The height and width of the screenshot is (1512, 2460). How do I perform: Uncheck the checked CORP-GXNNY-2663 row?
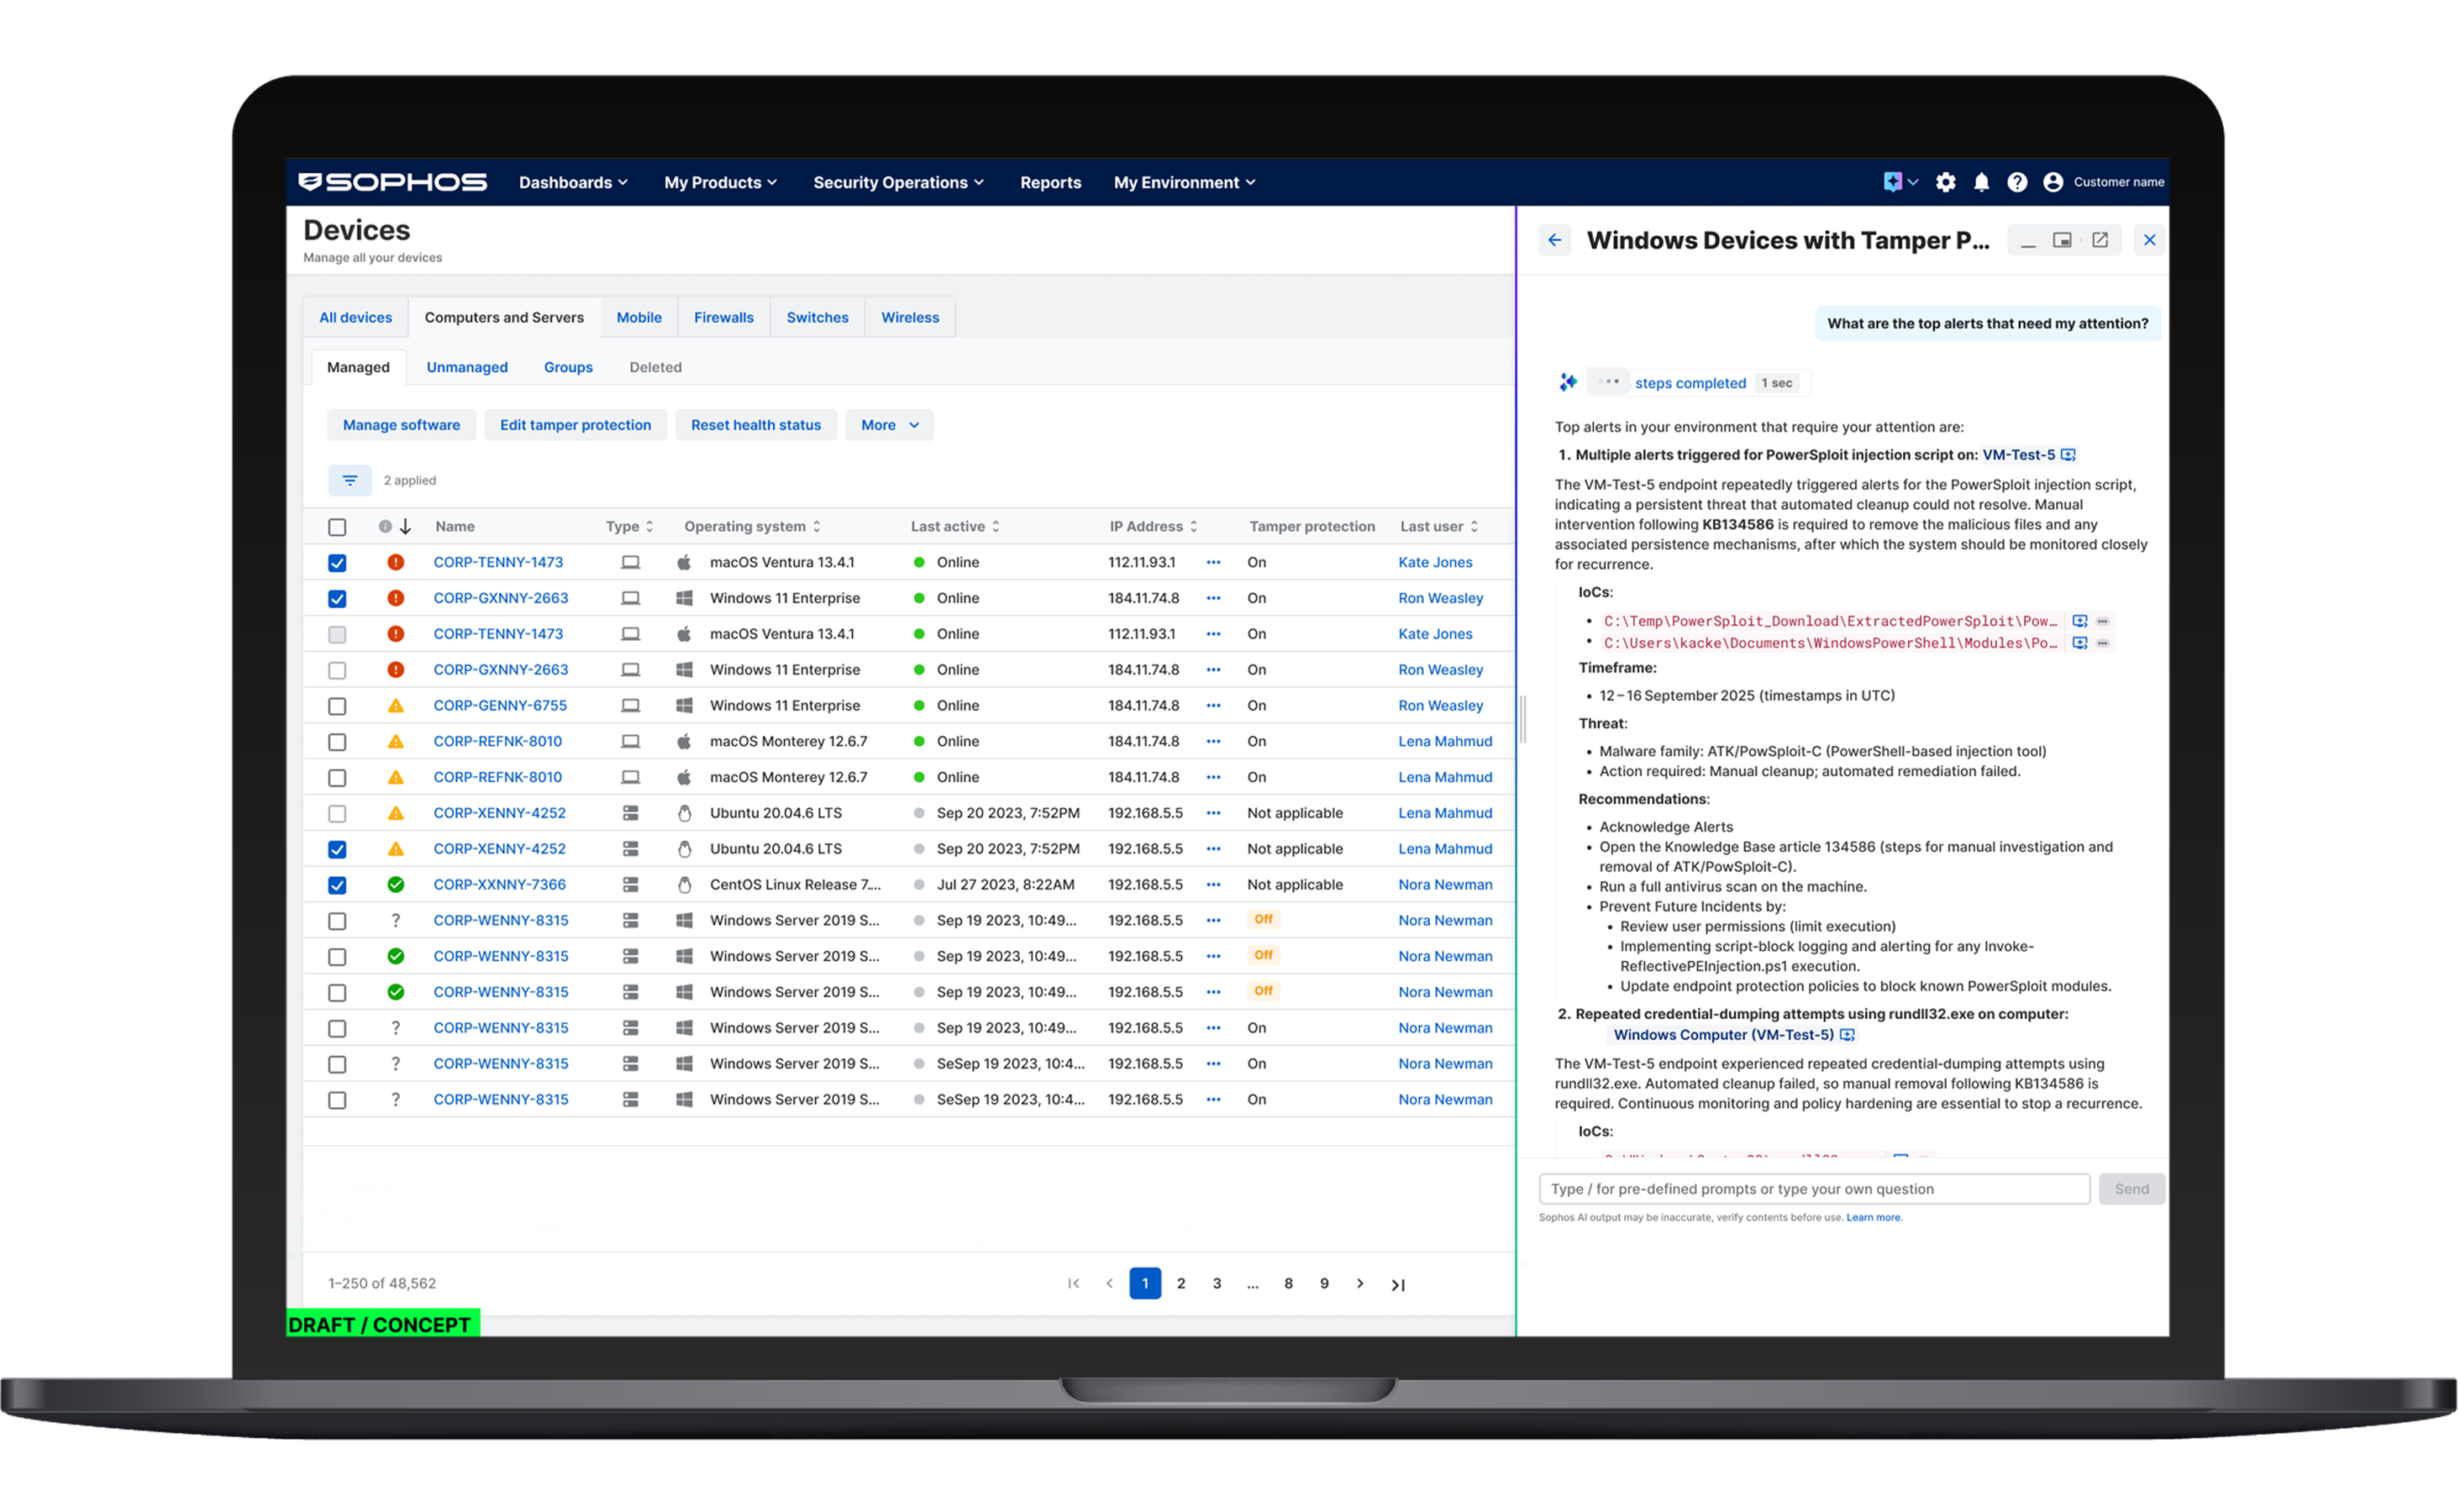pyautogui.click(x=337, y=599)
